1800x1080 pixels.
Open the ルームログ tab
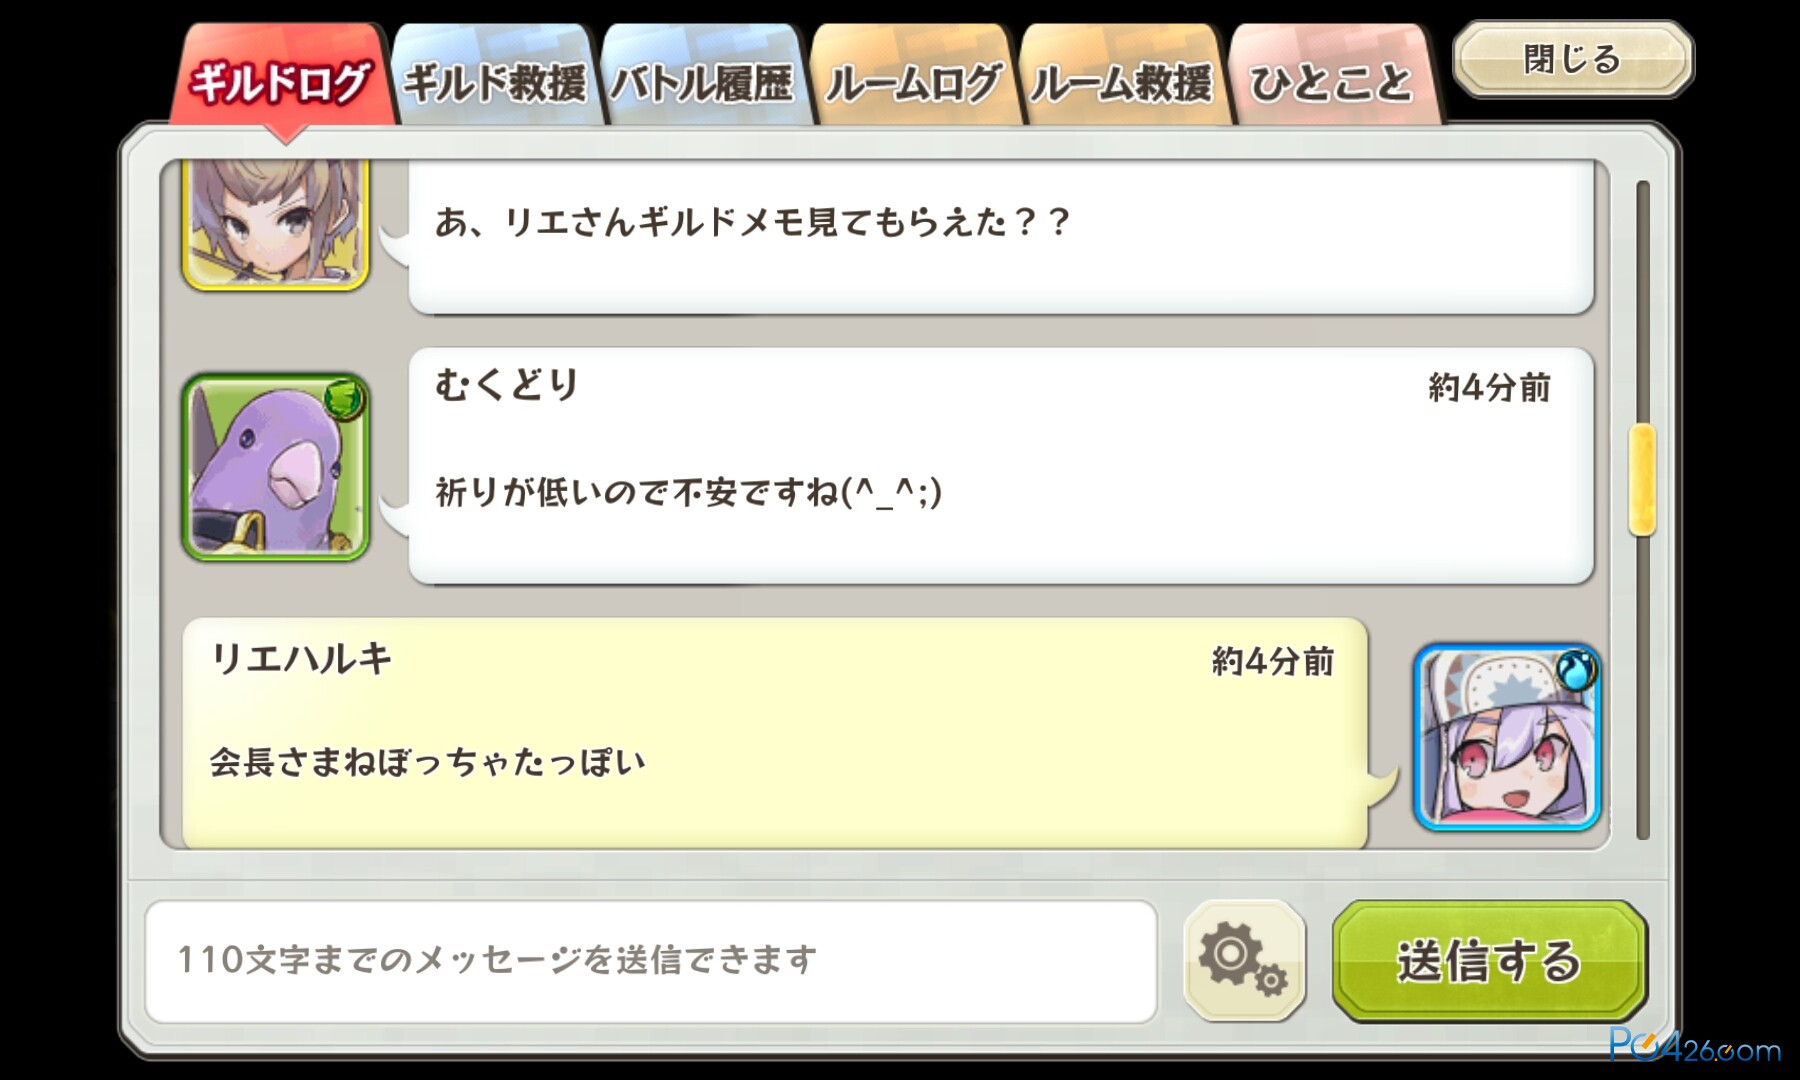click(912, 80)
